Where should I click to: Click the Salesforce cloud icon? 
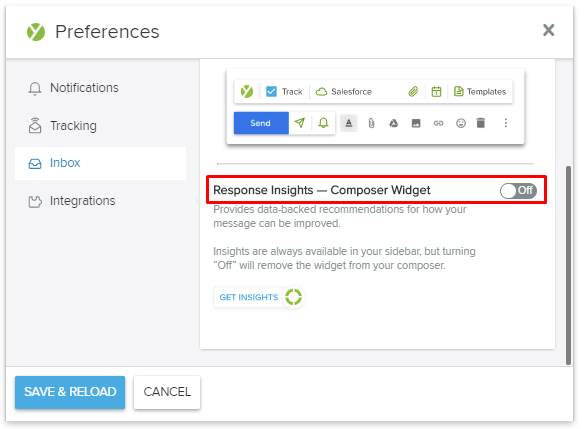pos(321,91)
